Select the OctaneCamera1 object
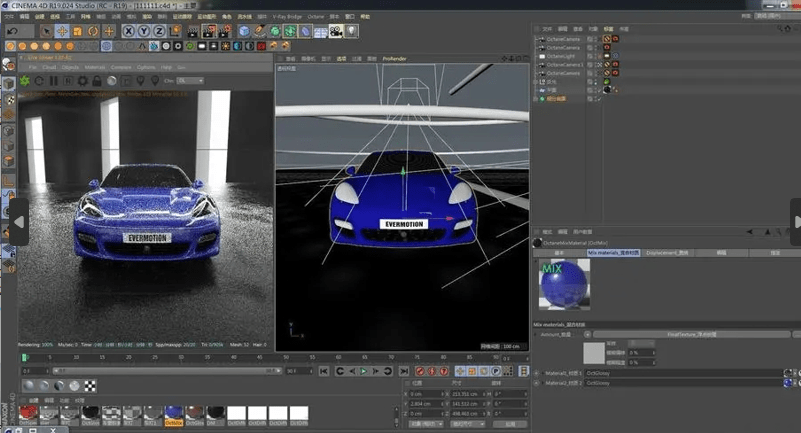 point(564,65)
